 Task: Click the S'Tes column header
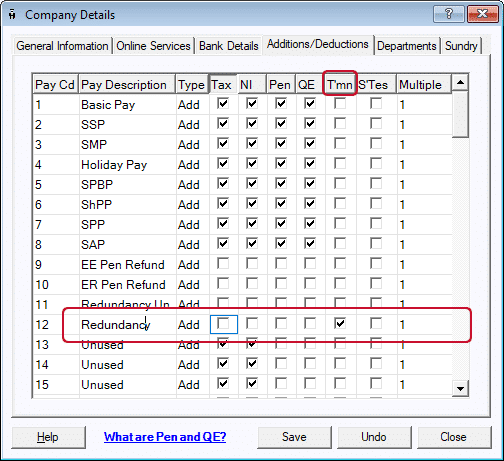(376, 85)
